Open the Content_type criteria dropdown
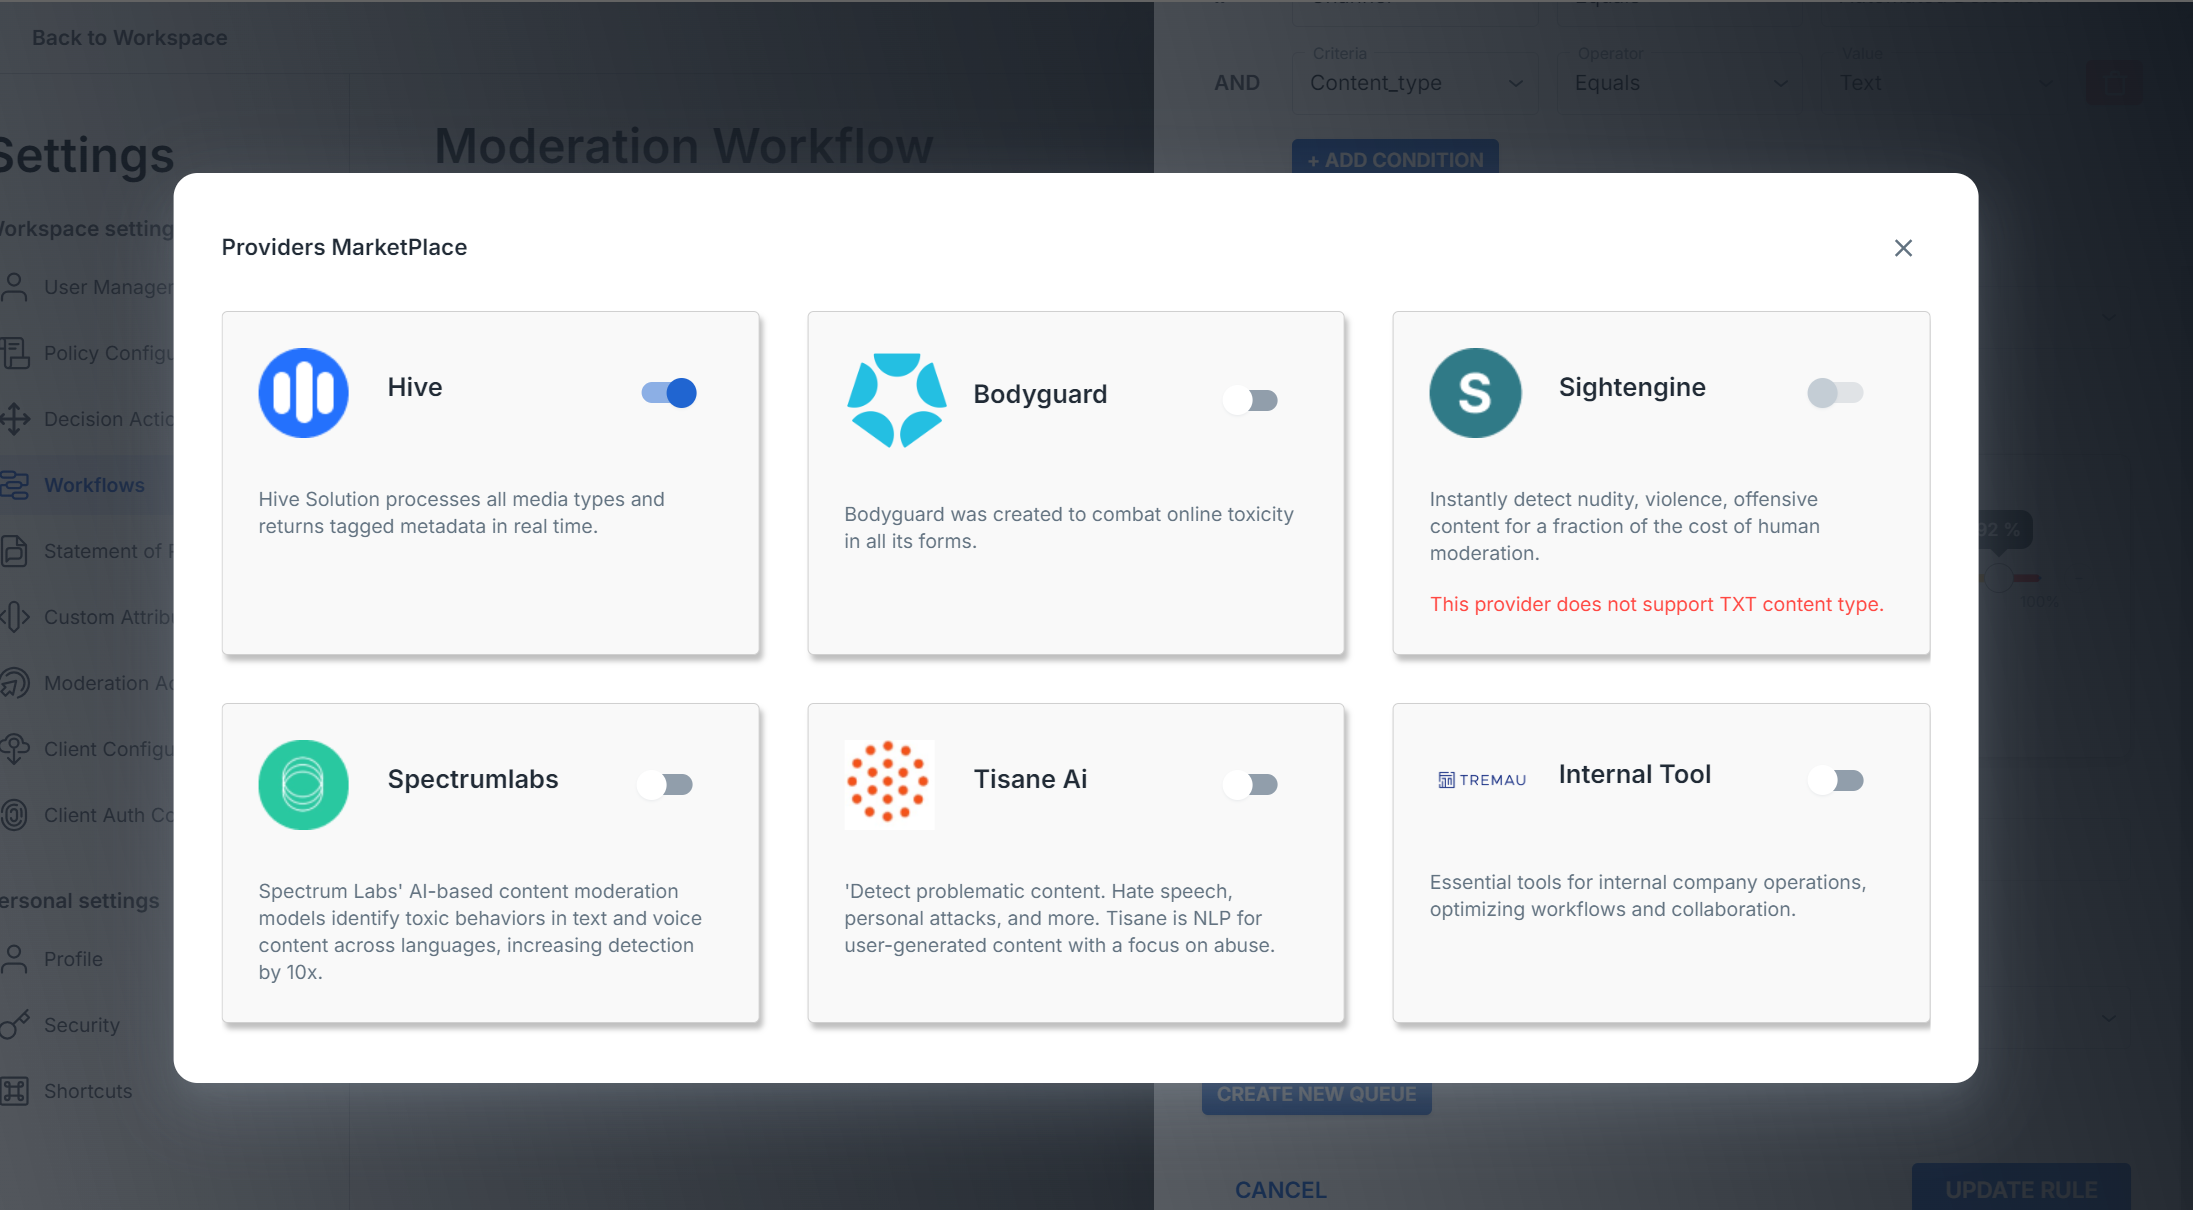Viewport: 2193px width, 1210px height. tap(1415, 83)
